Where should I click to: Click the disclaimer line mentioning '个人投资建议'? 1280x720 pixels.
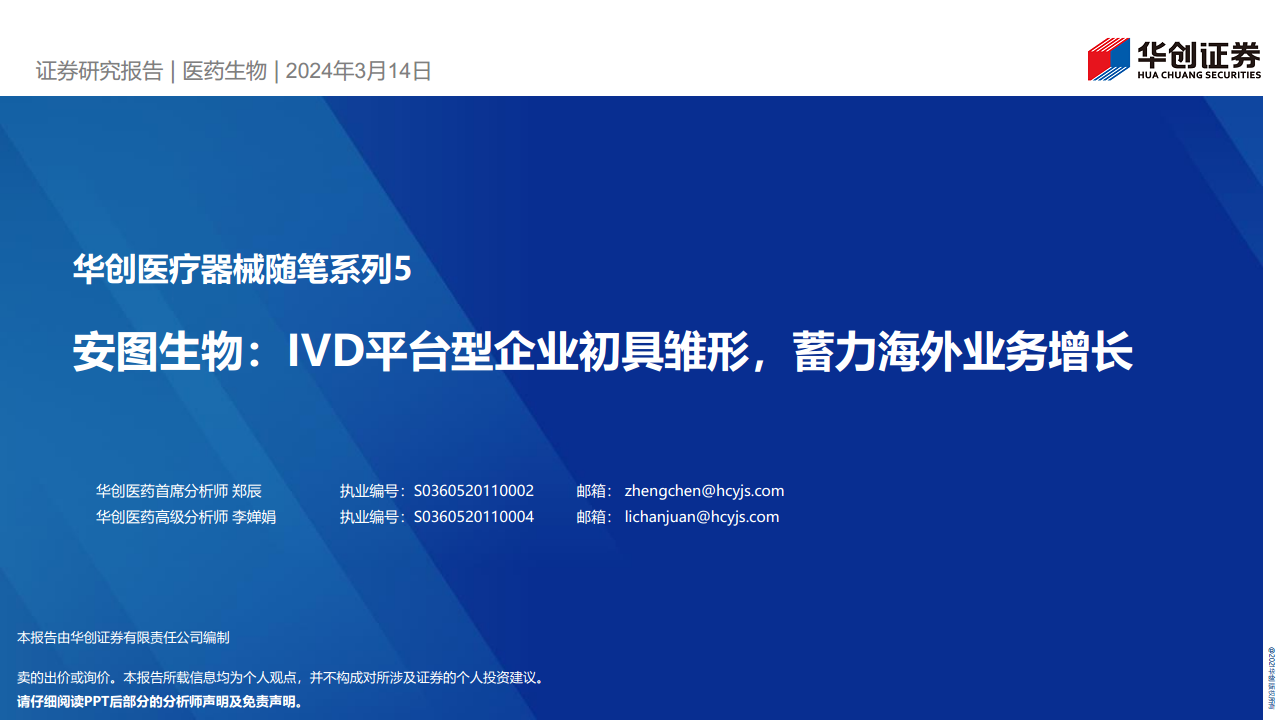point(281,677)
